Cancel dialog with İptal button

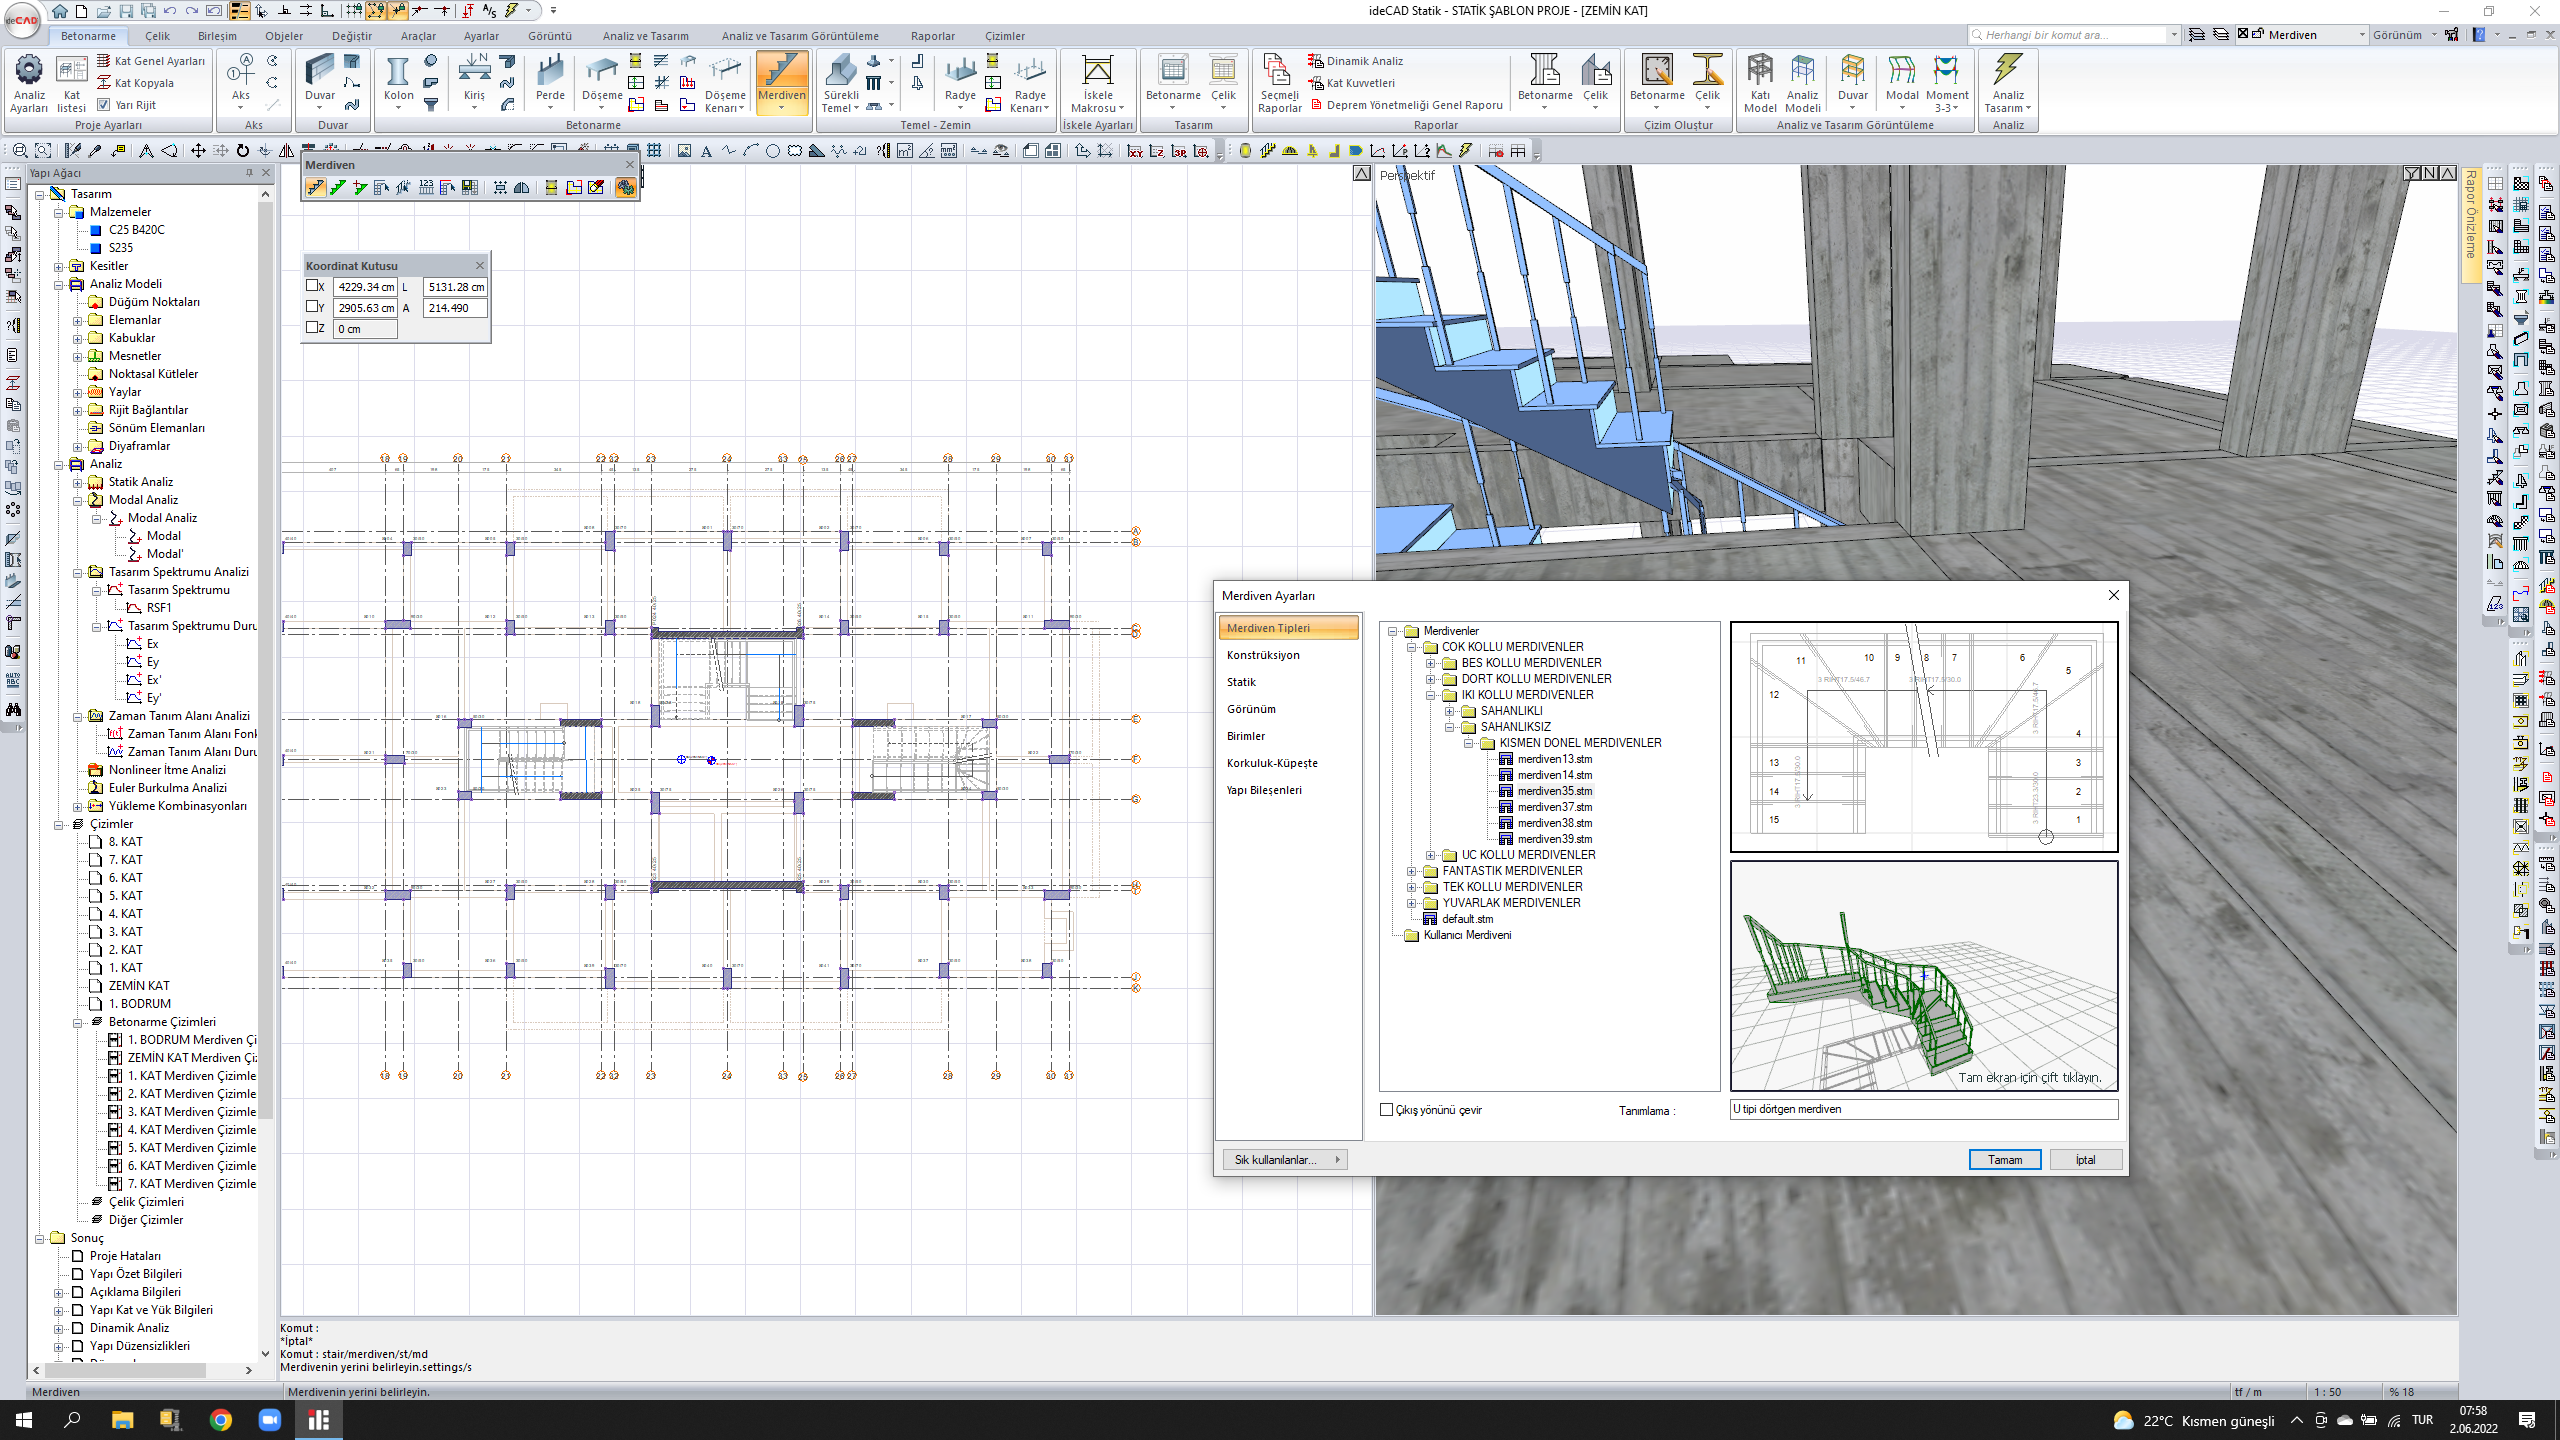coord(2085,1160)
